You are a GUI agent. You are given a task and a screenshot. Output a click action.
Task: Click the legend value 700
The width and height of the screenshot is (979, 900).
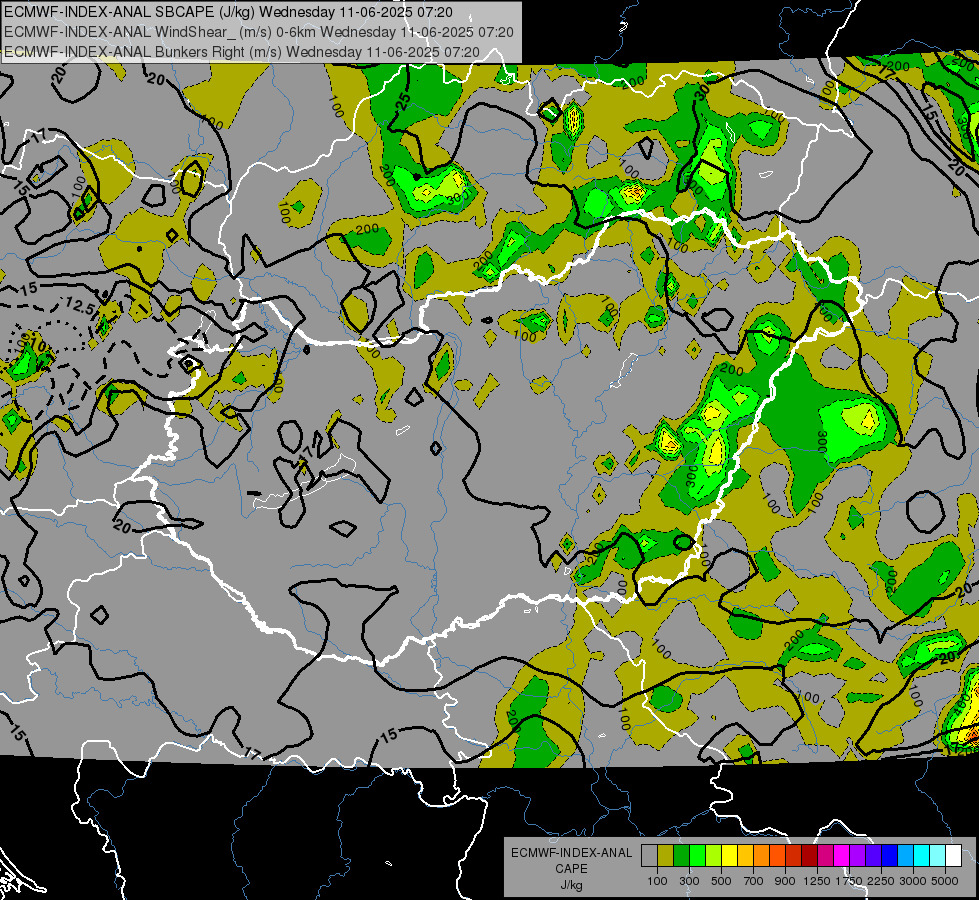tap(754, 881)
